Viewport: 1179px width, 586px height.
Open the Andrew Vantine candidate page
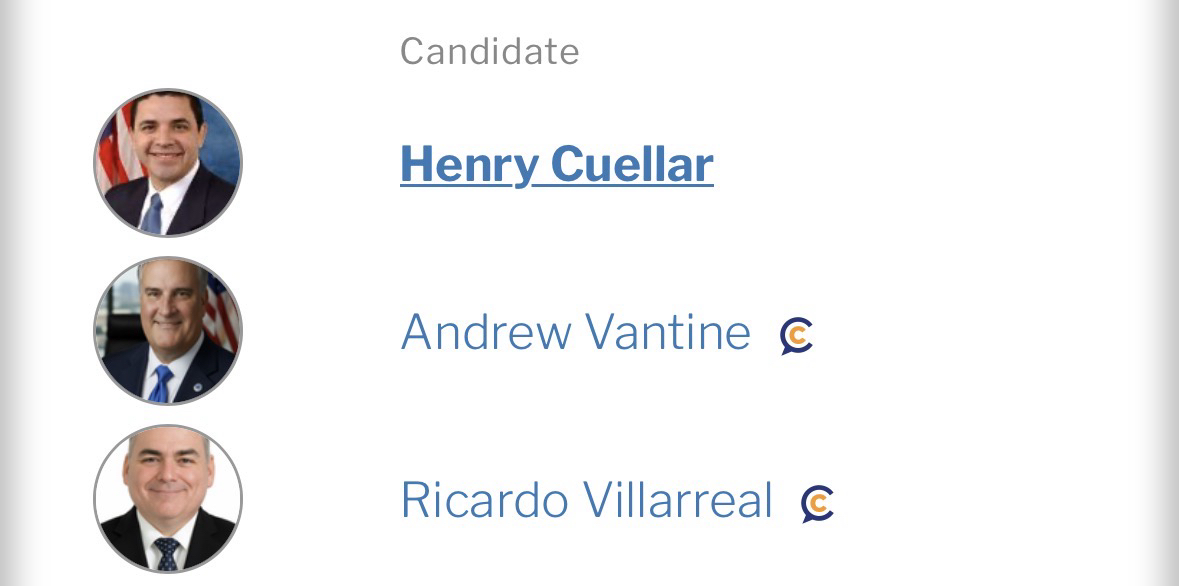[x=575, y=332]
